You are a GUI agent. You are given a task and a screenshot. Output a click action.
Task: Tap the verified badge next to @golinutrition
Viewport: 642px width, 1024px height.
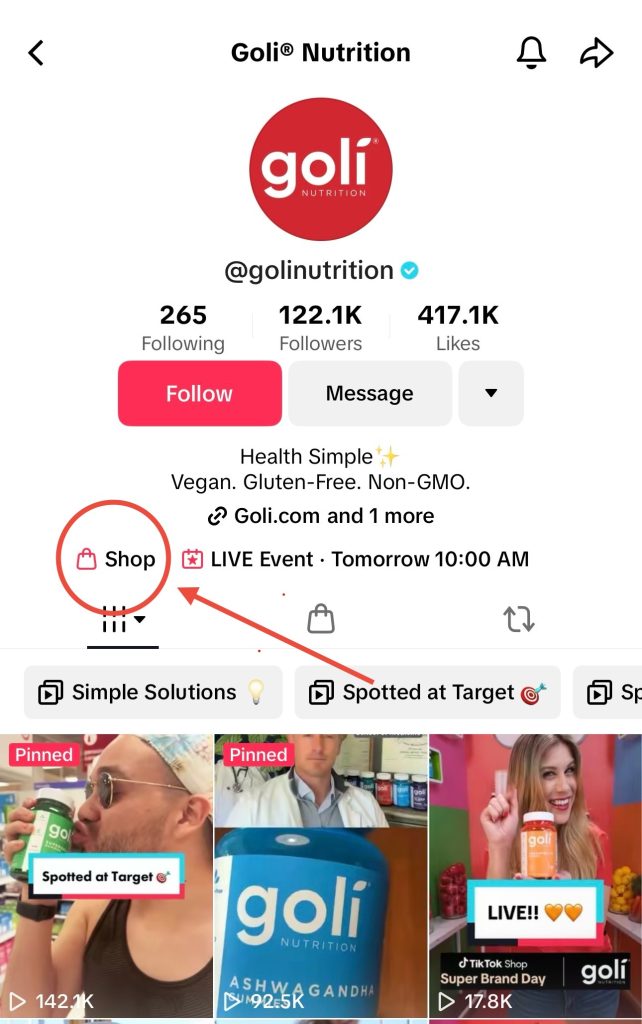click(411, 270)
